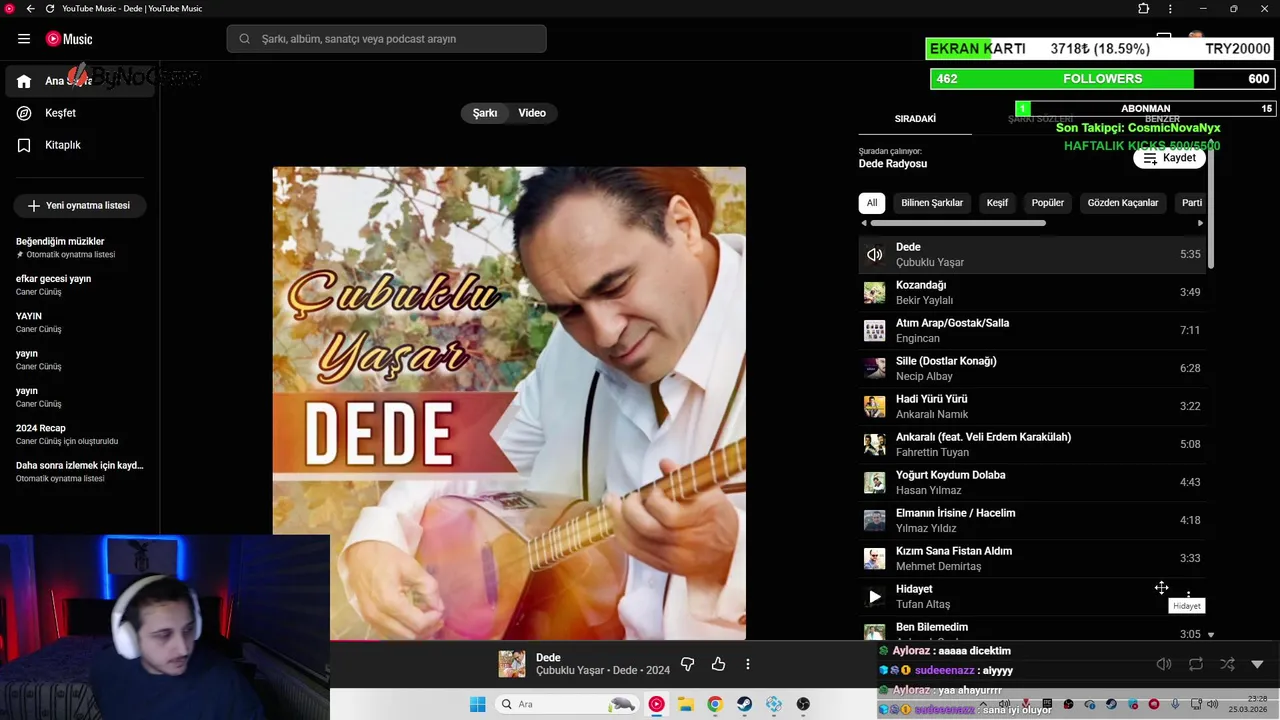Select the Keşif filter chip

tap(998, 203)
